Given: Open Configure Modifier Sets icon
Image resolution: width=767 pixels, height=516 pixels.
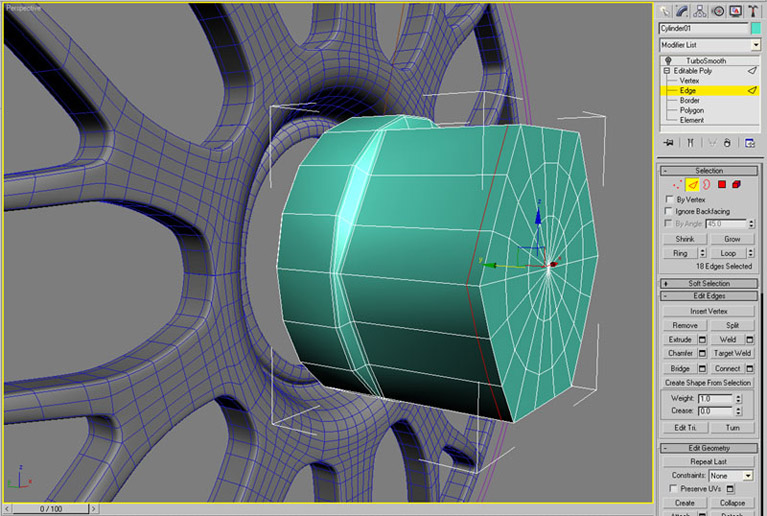Looking at the screenshot, I should tap(751, 143).
